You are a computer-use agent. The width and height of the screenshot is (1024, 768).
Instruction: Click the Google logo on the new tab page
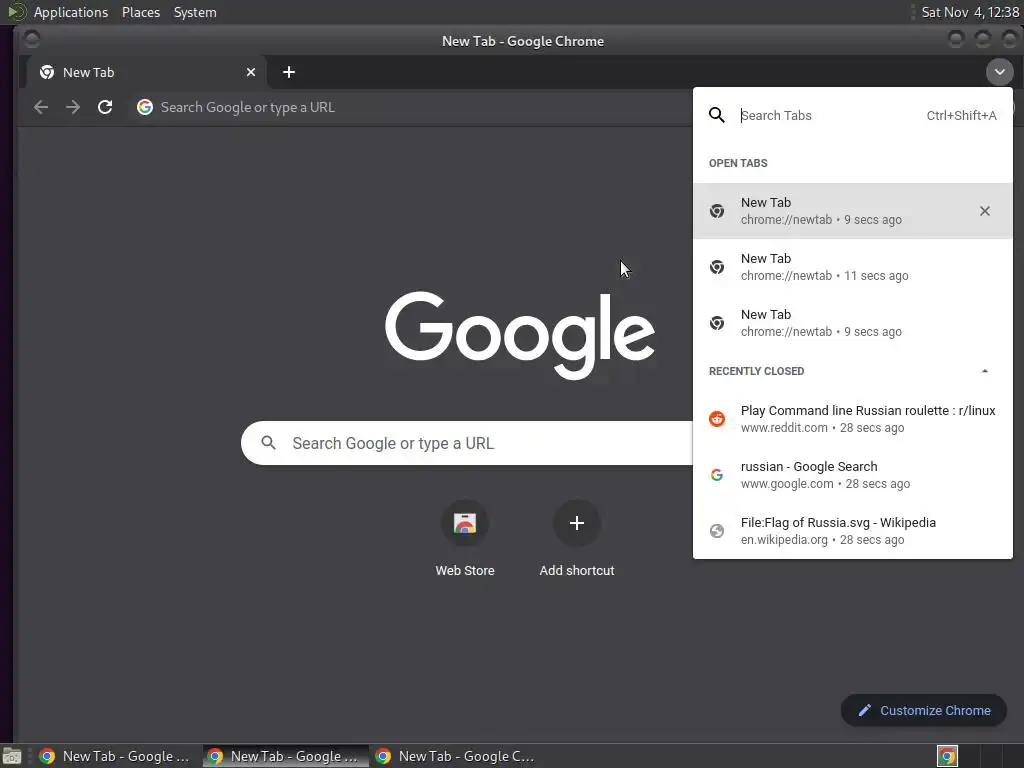[x=520, y=335]
